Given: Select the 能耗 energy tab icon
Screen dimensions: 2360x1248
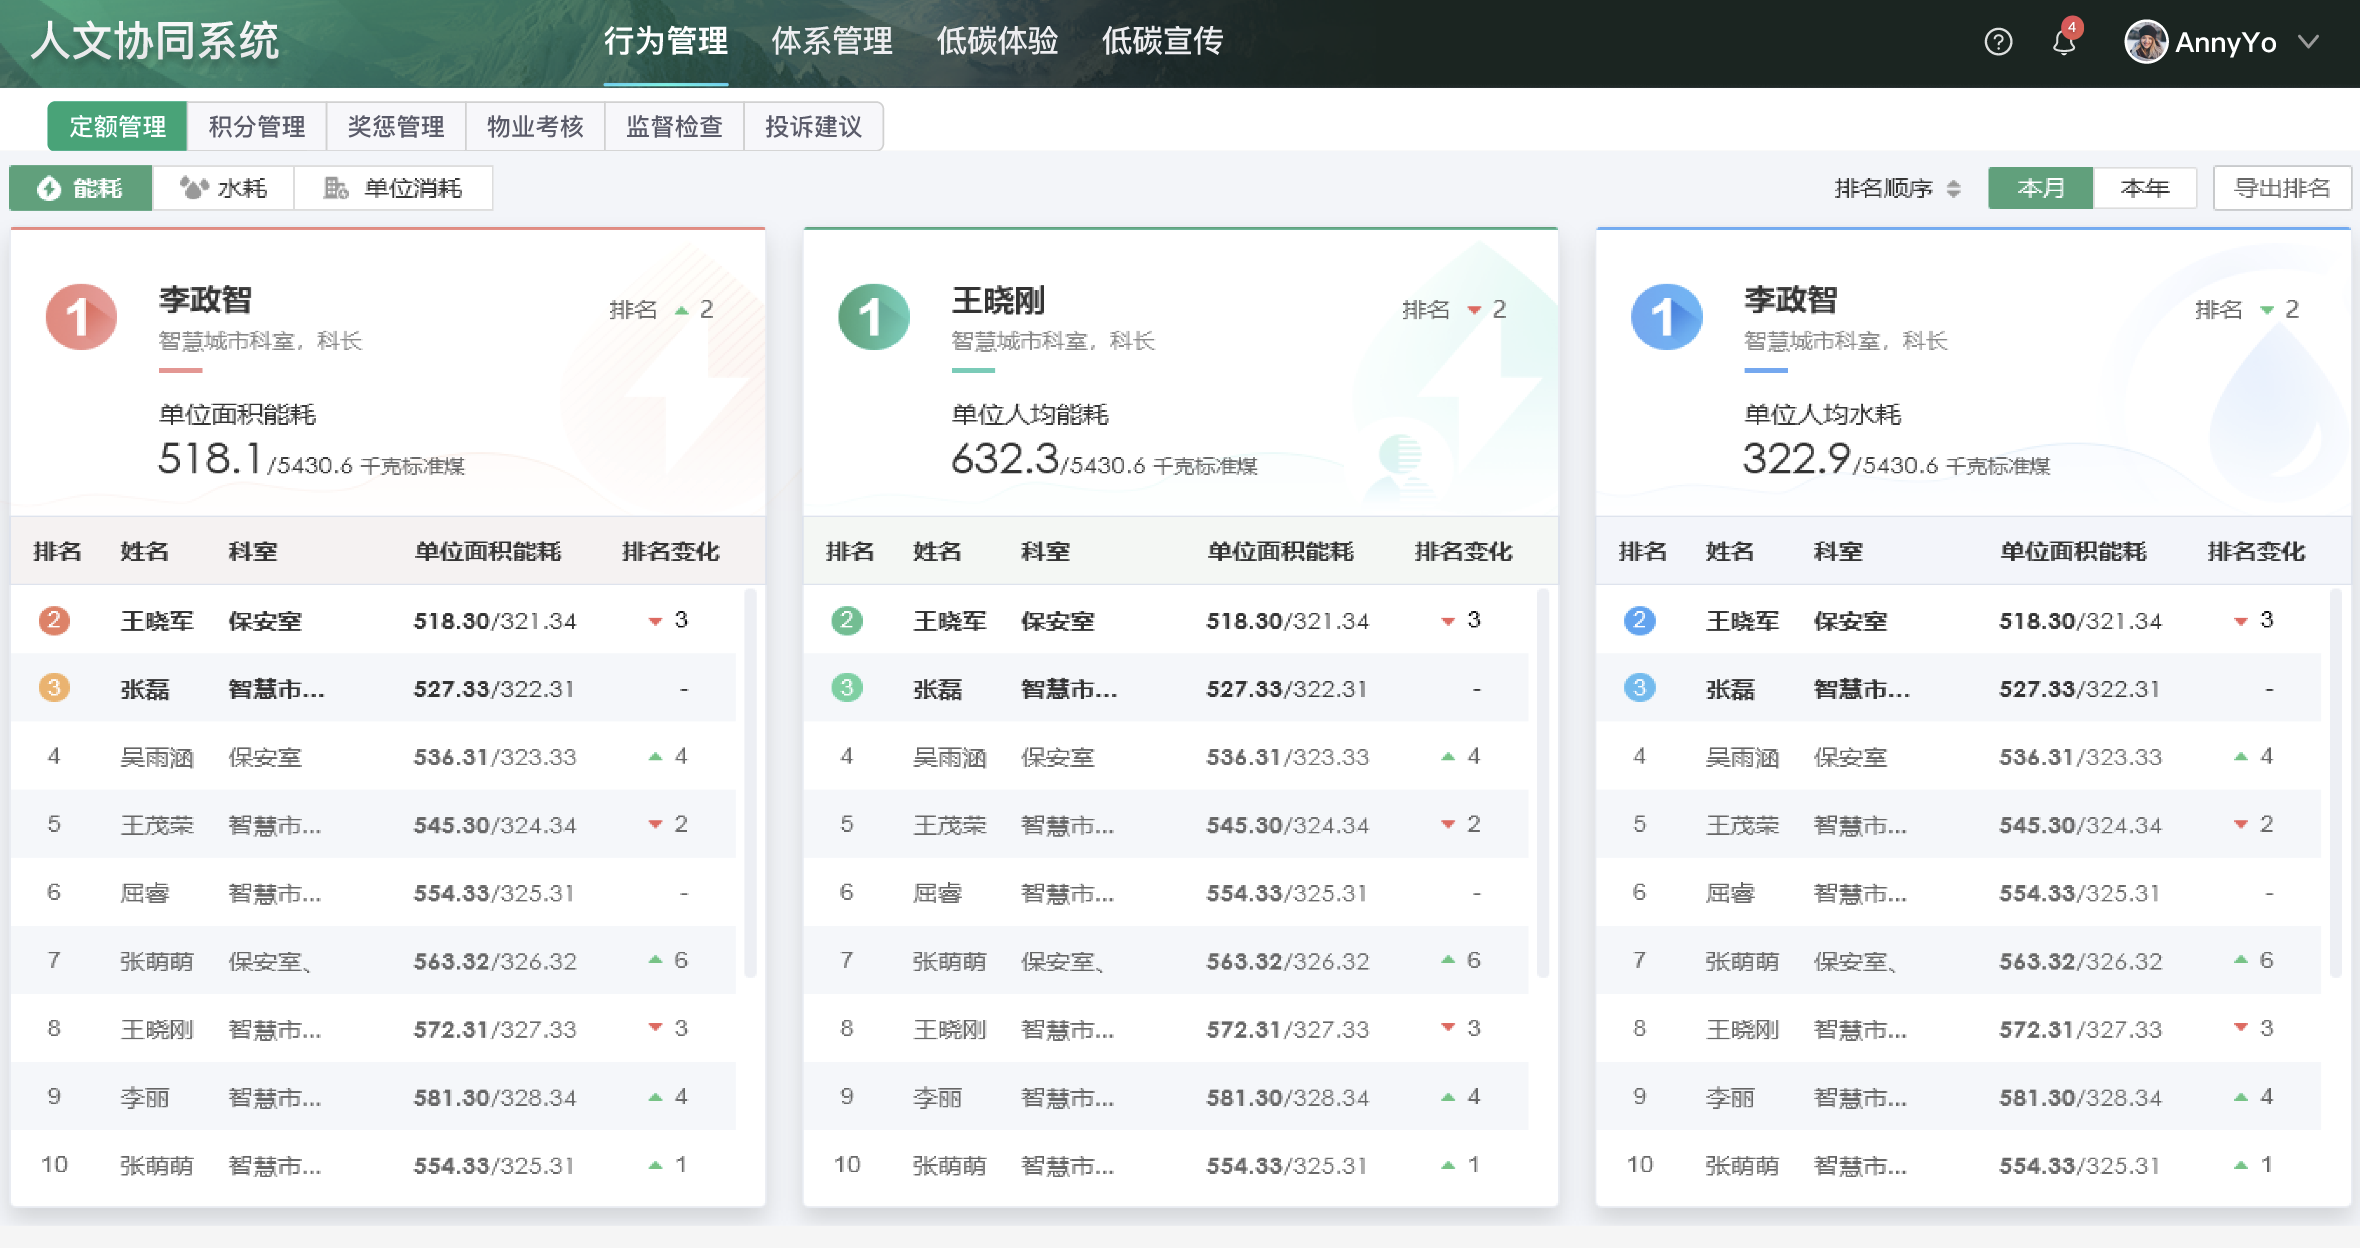Looking at the screenshot, I should (x=49, y=188).
